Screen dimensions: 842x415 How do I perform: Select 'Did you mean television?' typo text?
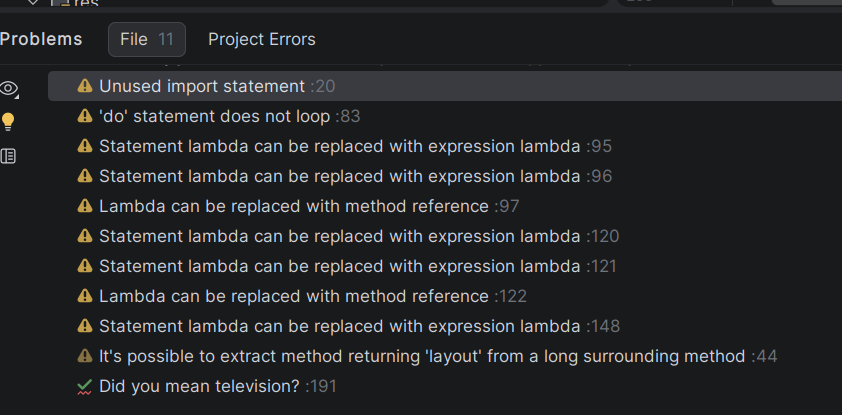(199, 387)
